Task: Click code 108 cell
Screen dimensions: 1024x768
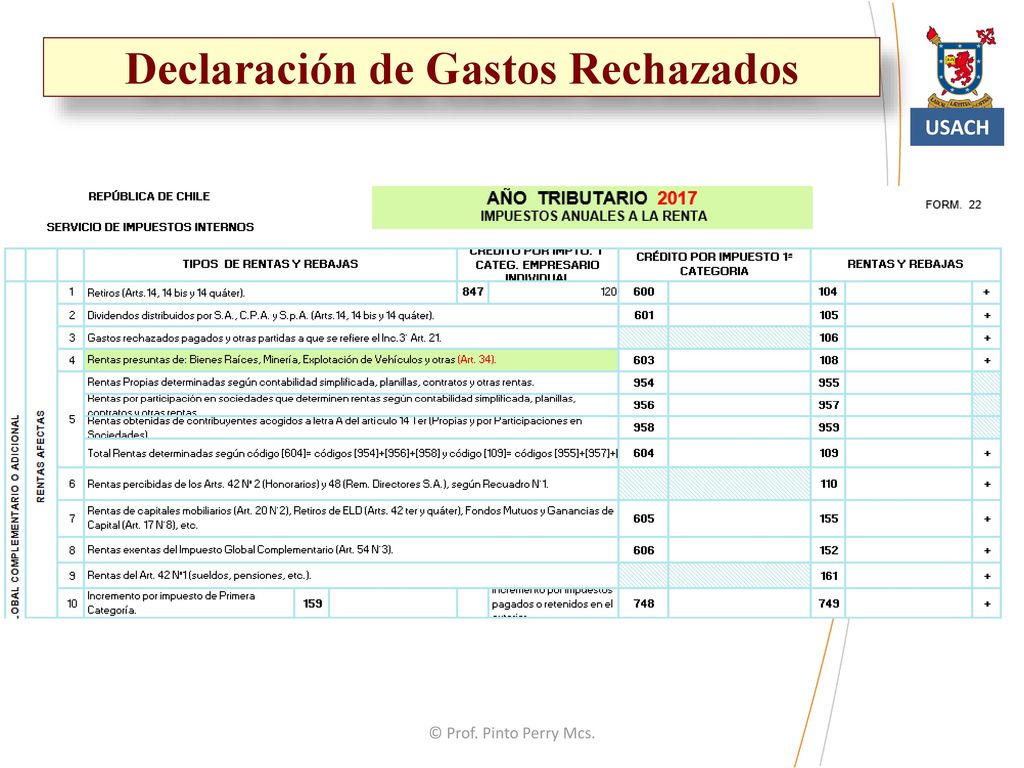Action: (x=828, y=360)
